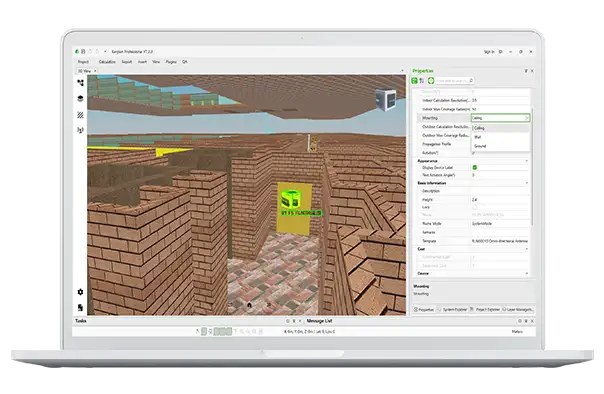This screenshot has width=604, height=394.
Task: Open the Calculation menu
Action: coord(107,62)
